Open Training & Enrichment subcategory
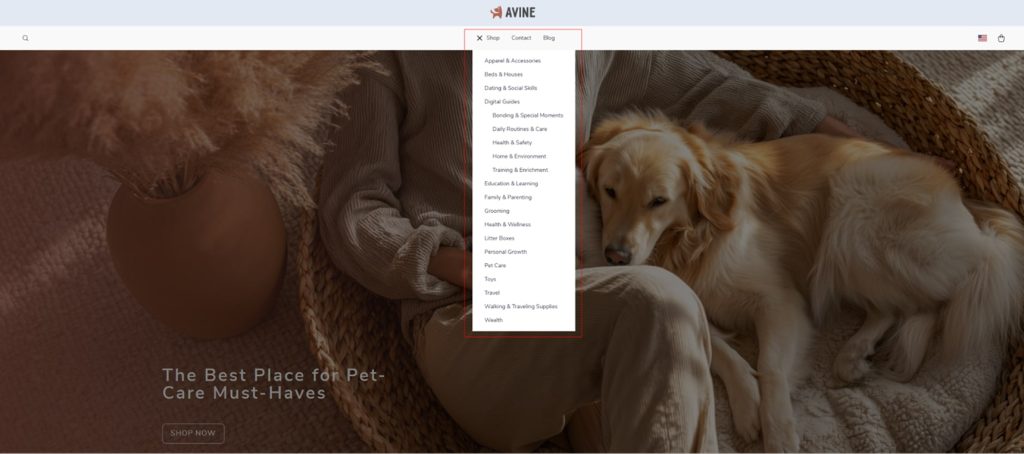1024x454 pixels. [519, 170]
